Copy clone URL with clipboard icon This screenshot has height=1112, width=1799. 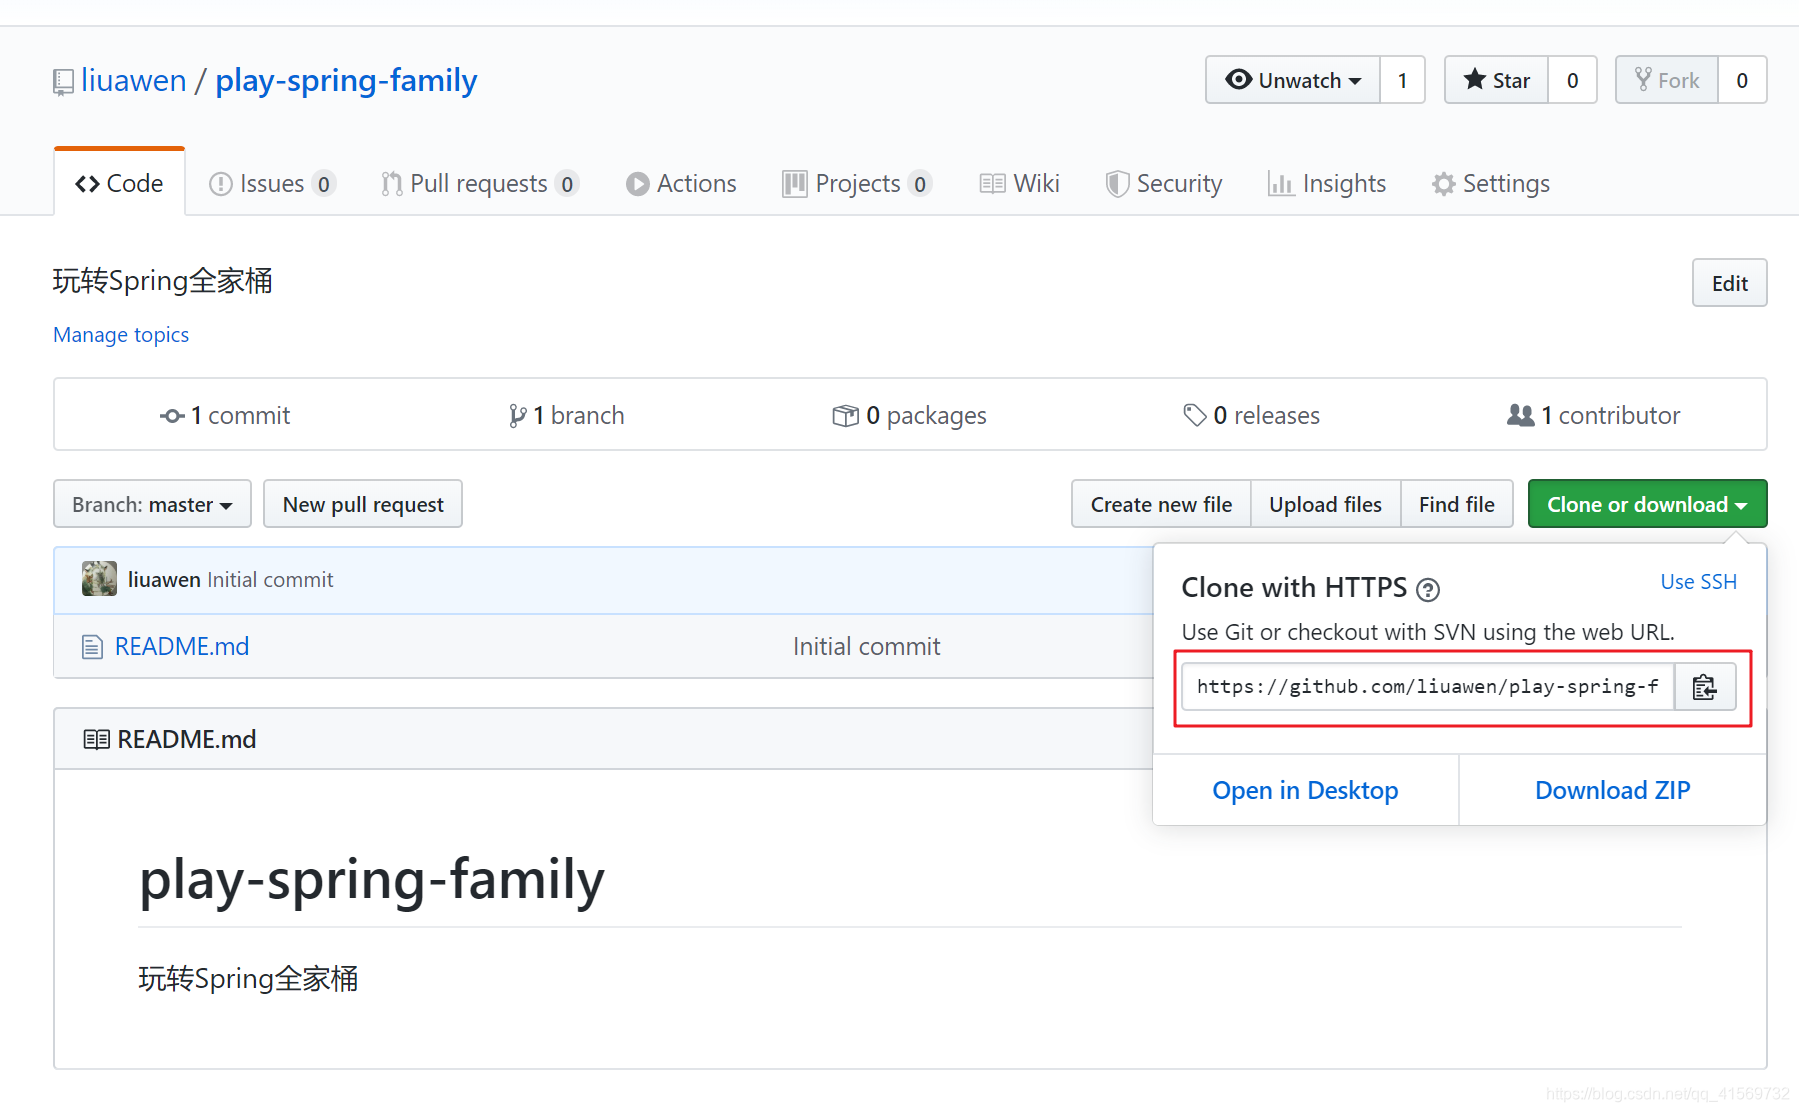(x=1705, y=687)
